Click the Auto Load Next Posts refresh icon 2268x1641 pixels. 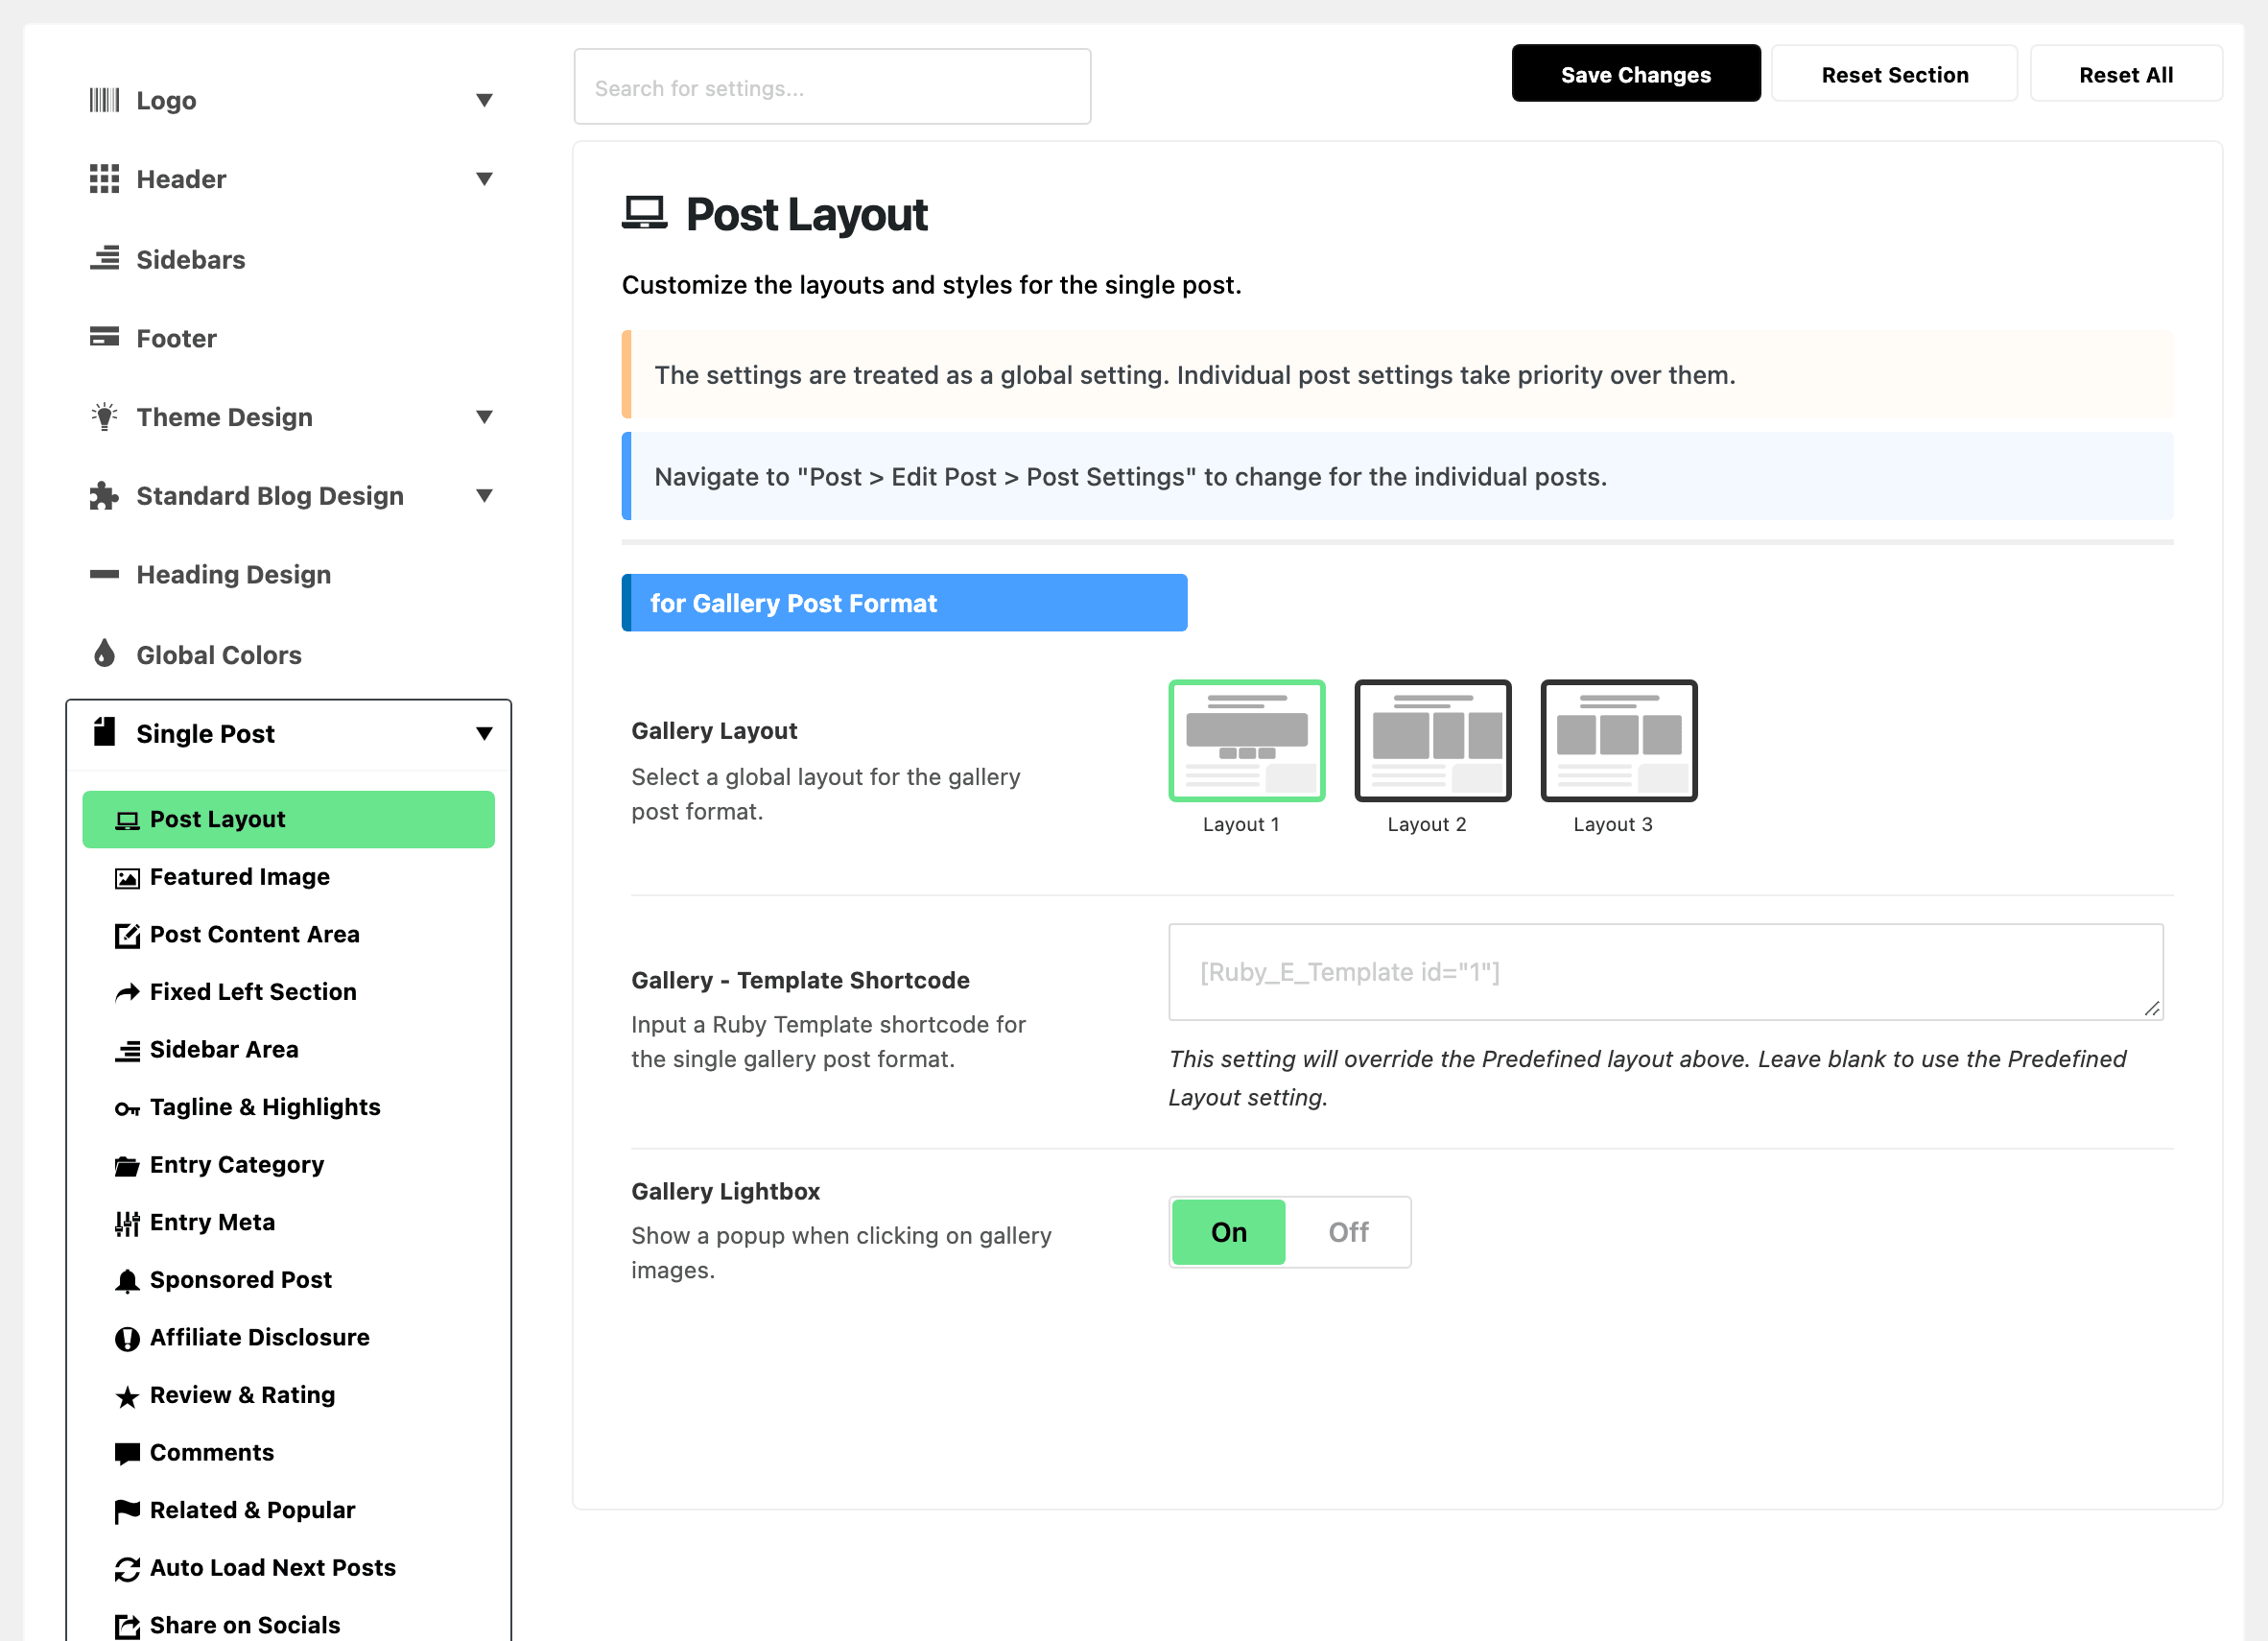click(x=127, y=1569)
